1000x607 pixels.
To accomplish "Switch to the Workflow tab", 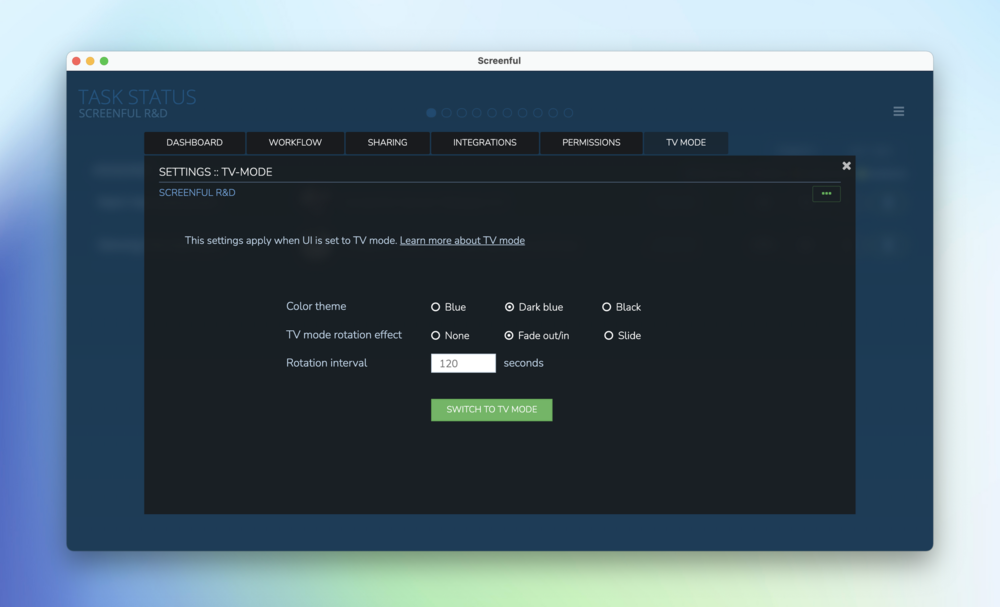I will 295,143.
